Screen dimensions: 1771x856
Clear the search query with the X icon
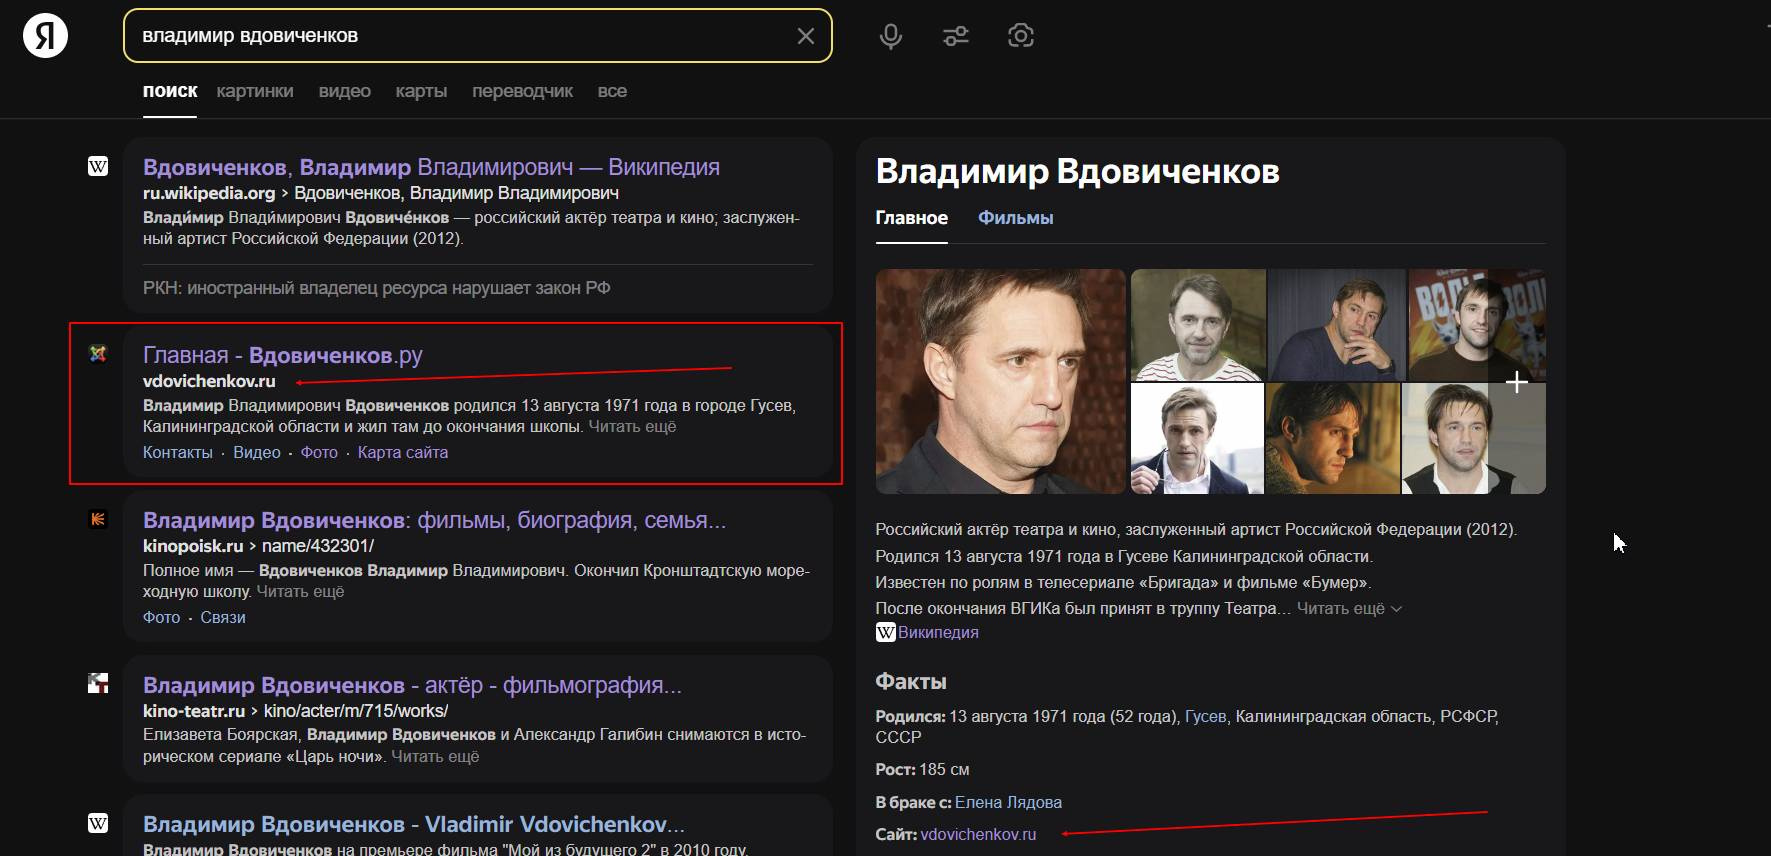[x=805, y=36]
